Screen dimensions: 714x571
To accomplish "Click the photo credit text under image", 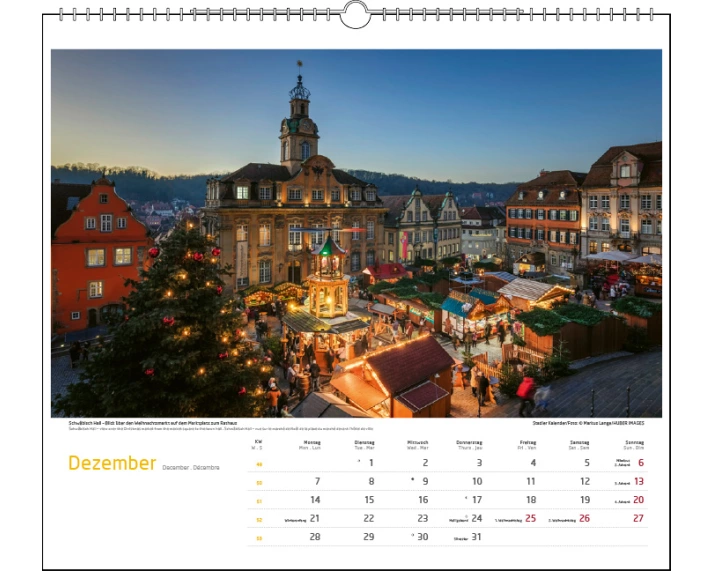I will [595, 423].
